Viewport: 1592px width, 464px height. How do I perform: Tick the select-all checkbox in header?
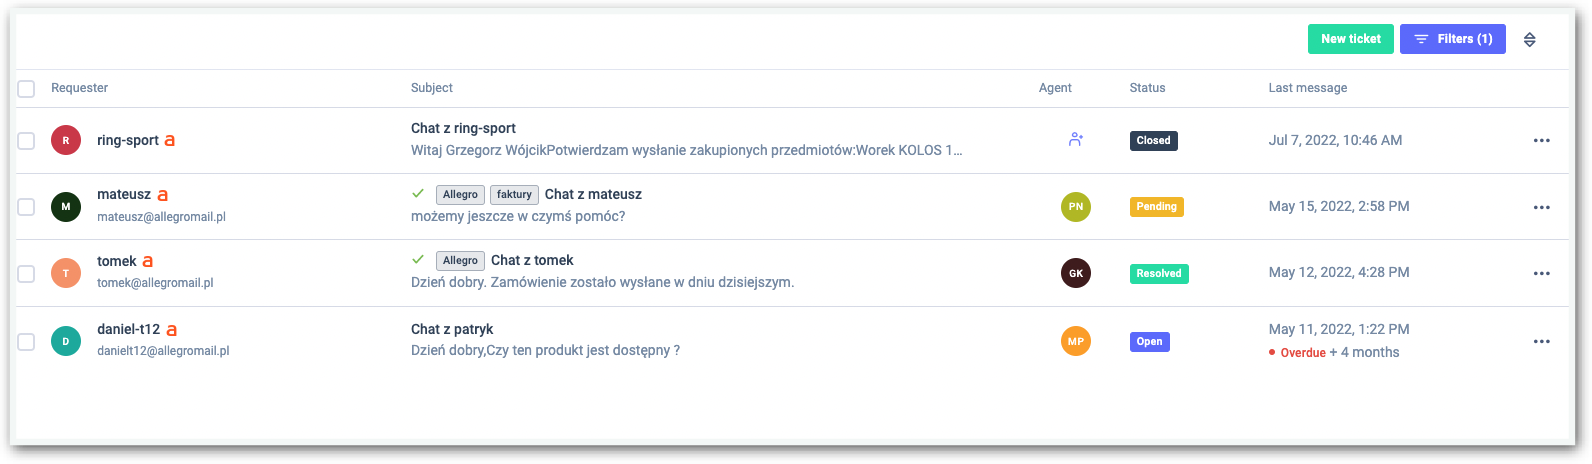click(x=26, y=89)
